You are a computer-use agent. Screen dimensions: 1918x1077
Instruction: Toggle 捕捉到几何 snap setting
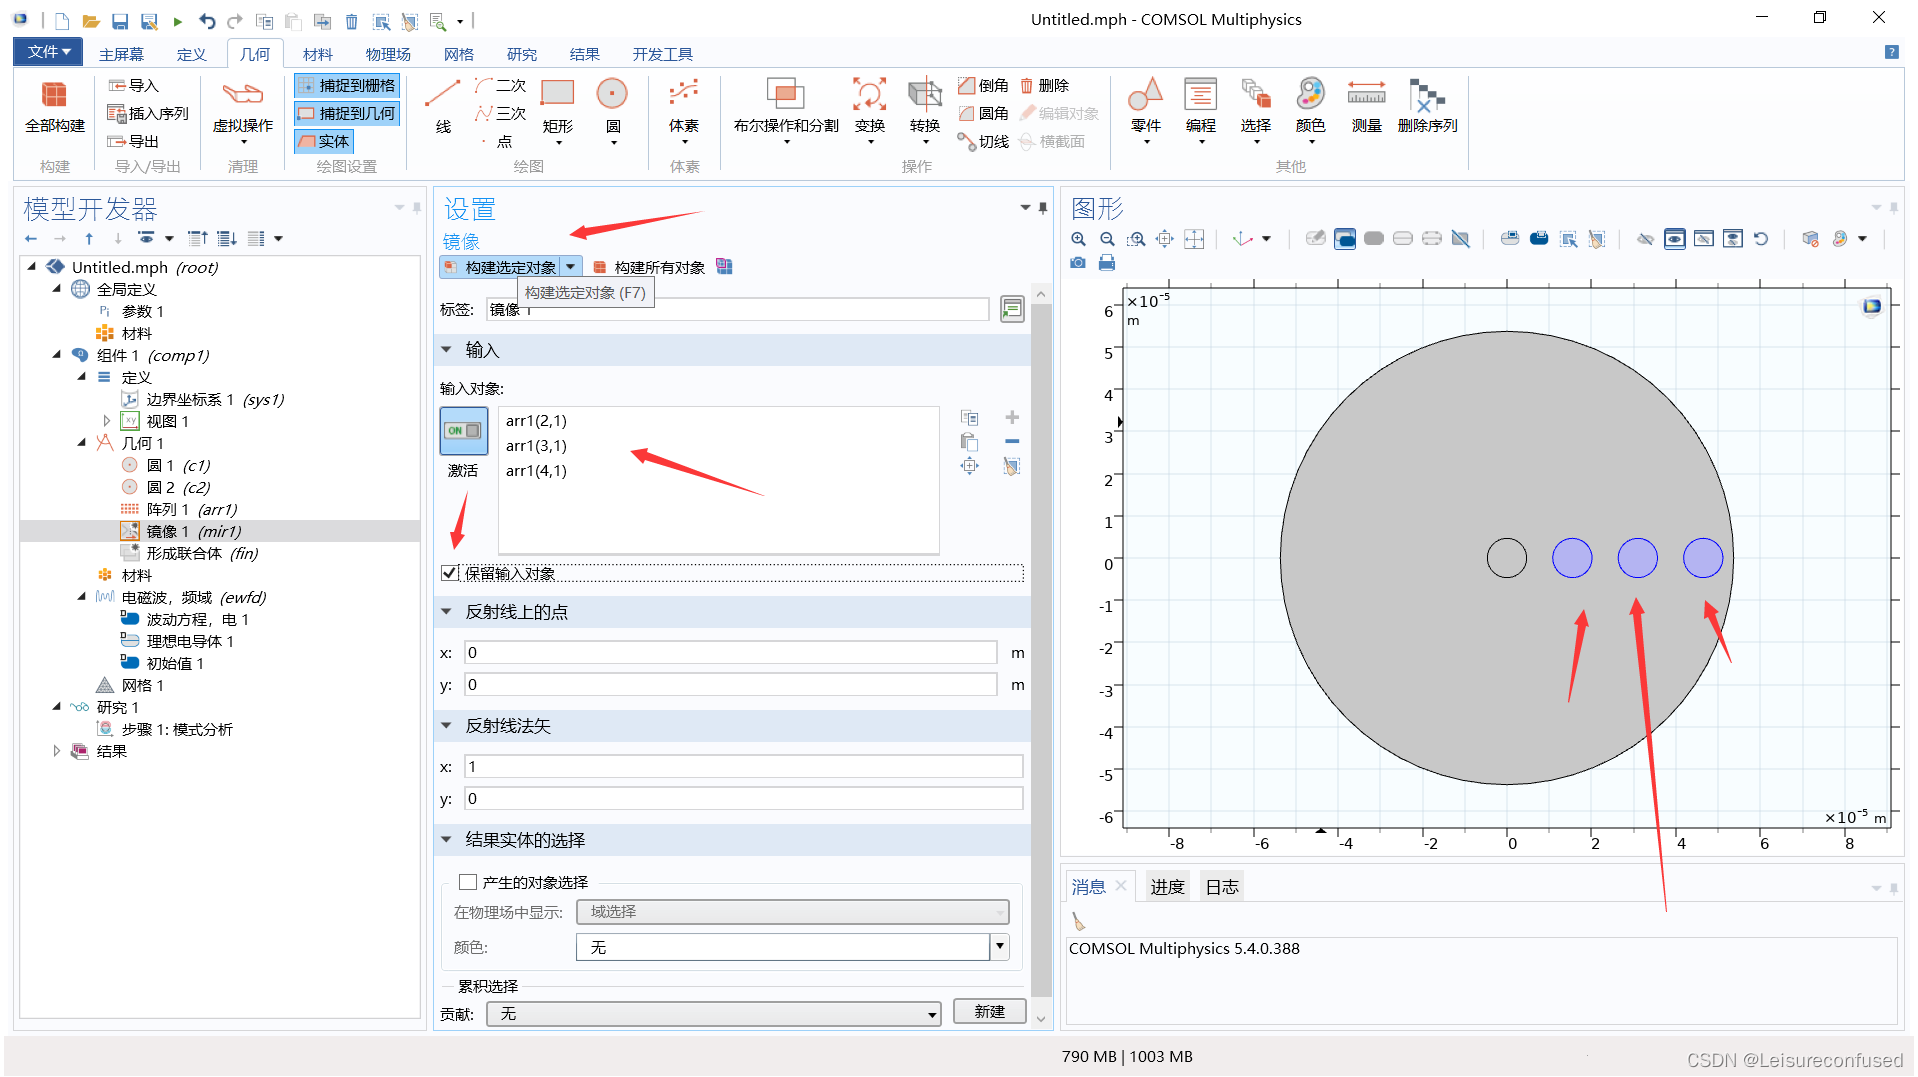coord(347,114)
